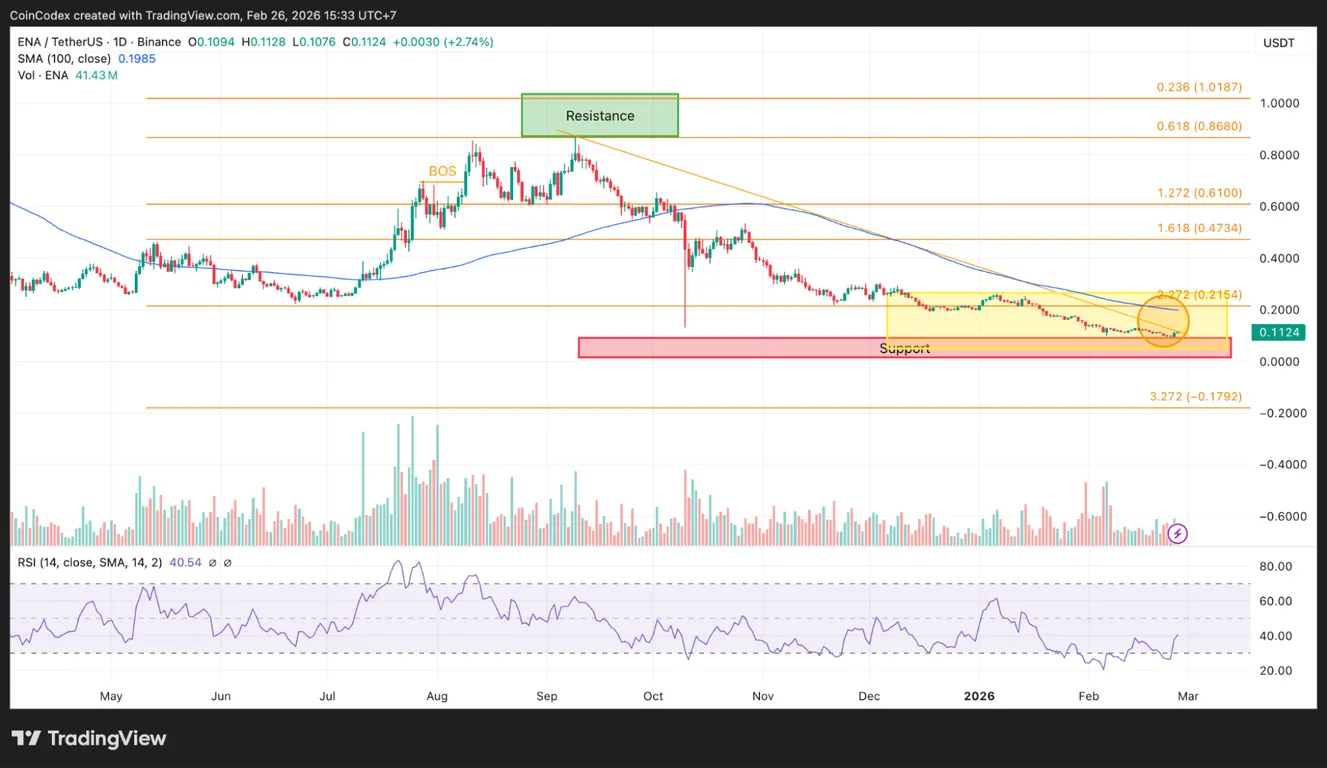Click the 3.272 (−0.1792) Fibonacci label
This screenshot has height=768, width=1327.
1196,397
